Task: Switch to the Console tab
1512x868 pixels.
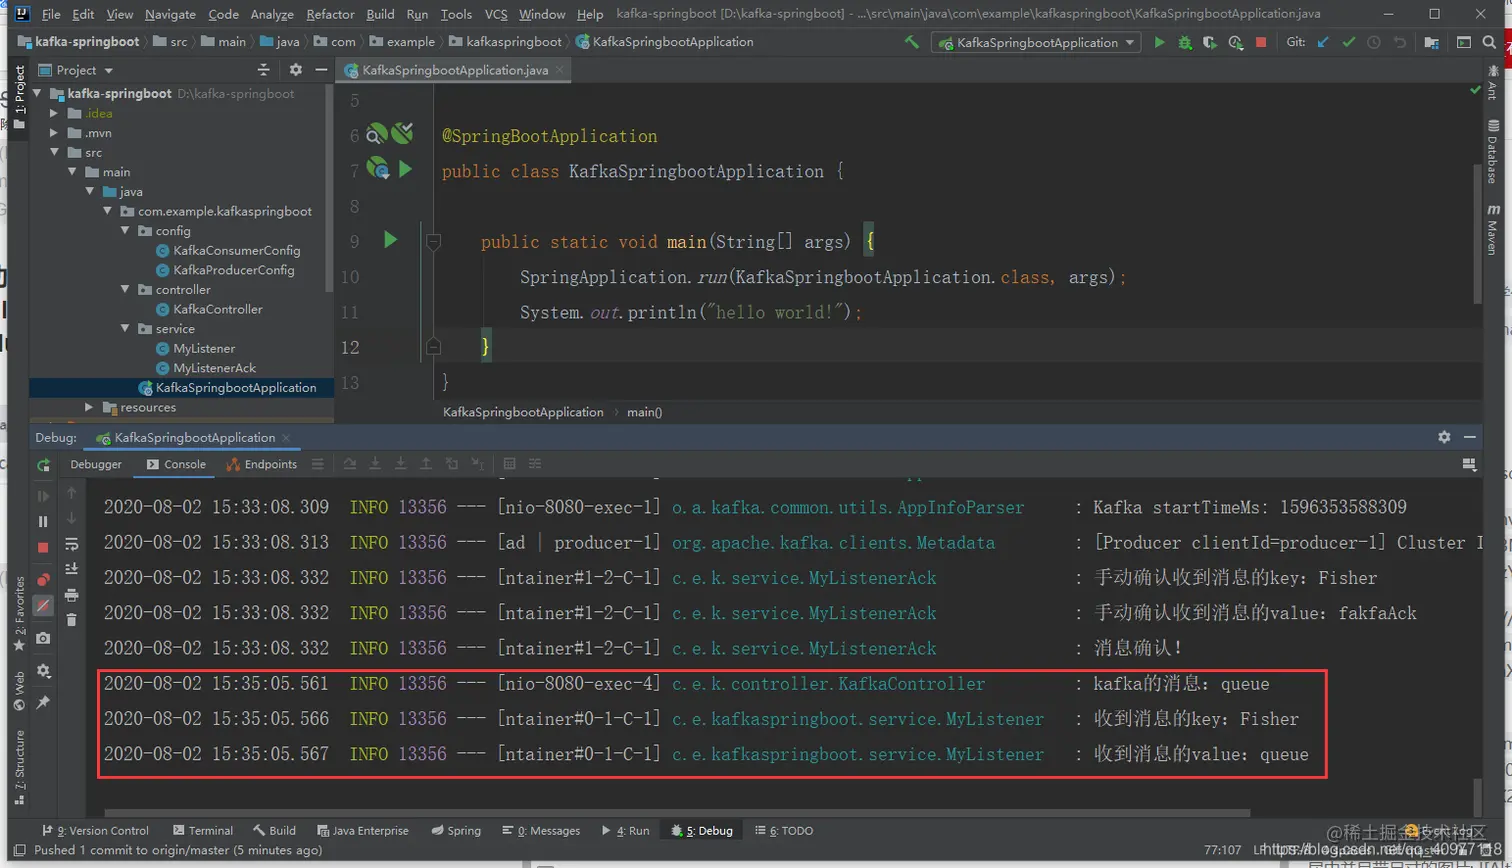Action: 176,464
